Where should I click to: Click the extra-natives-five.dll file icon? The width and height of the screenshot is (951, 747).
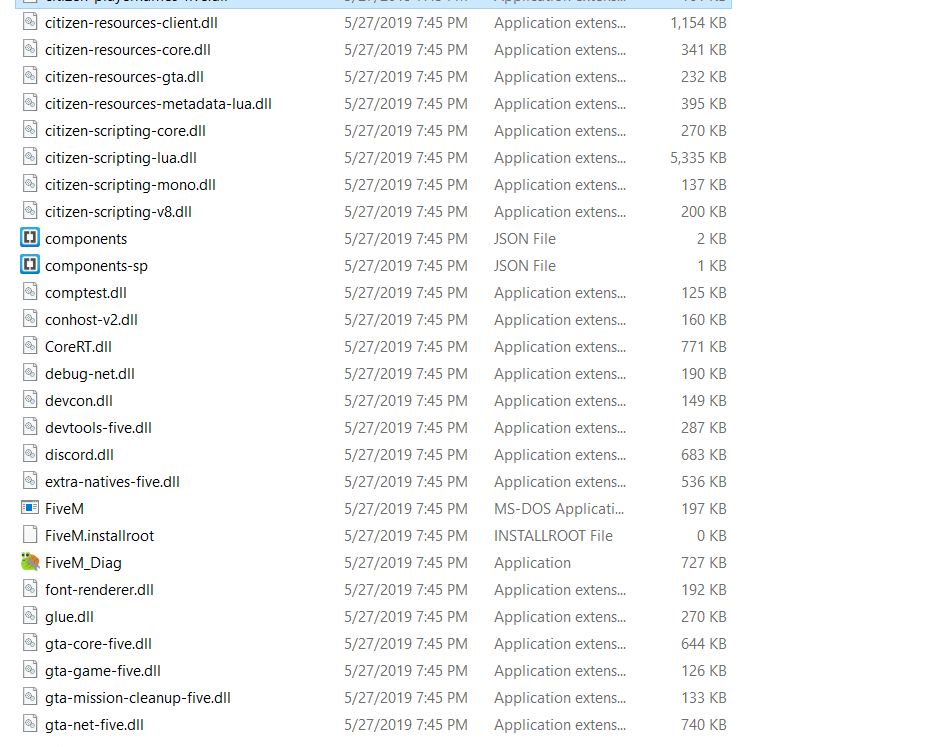pyautogui.click(x=30, y=481)
